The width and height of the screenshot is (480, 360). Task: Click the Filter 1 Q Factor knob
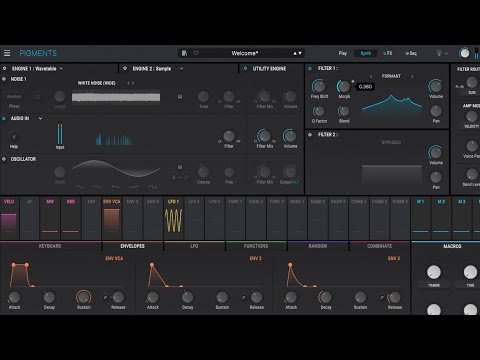pyautogui.click(x=319, y=111)
